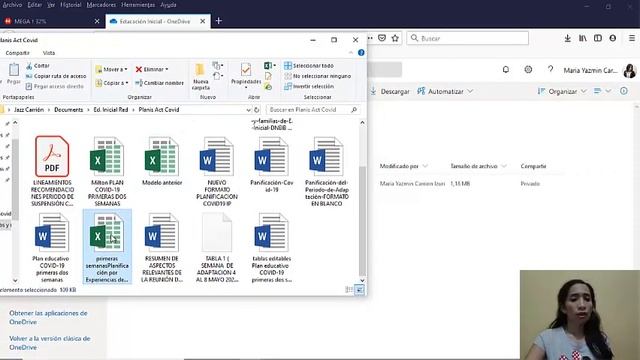The width and height of the screenshot is (640, 360).
Task: Expand the address bar history dropdown
Action: (248, 110)
